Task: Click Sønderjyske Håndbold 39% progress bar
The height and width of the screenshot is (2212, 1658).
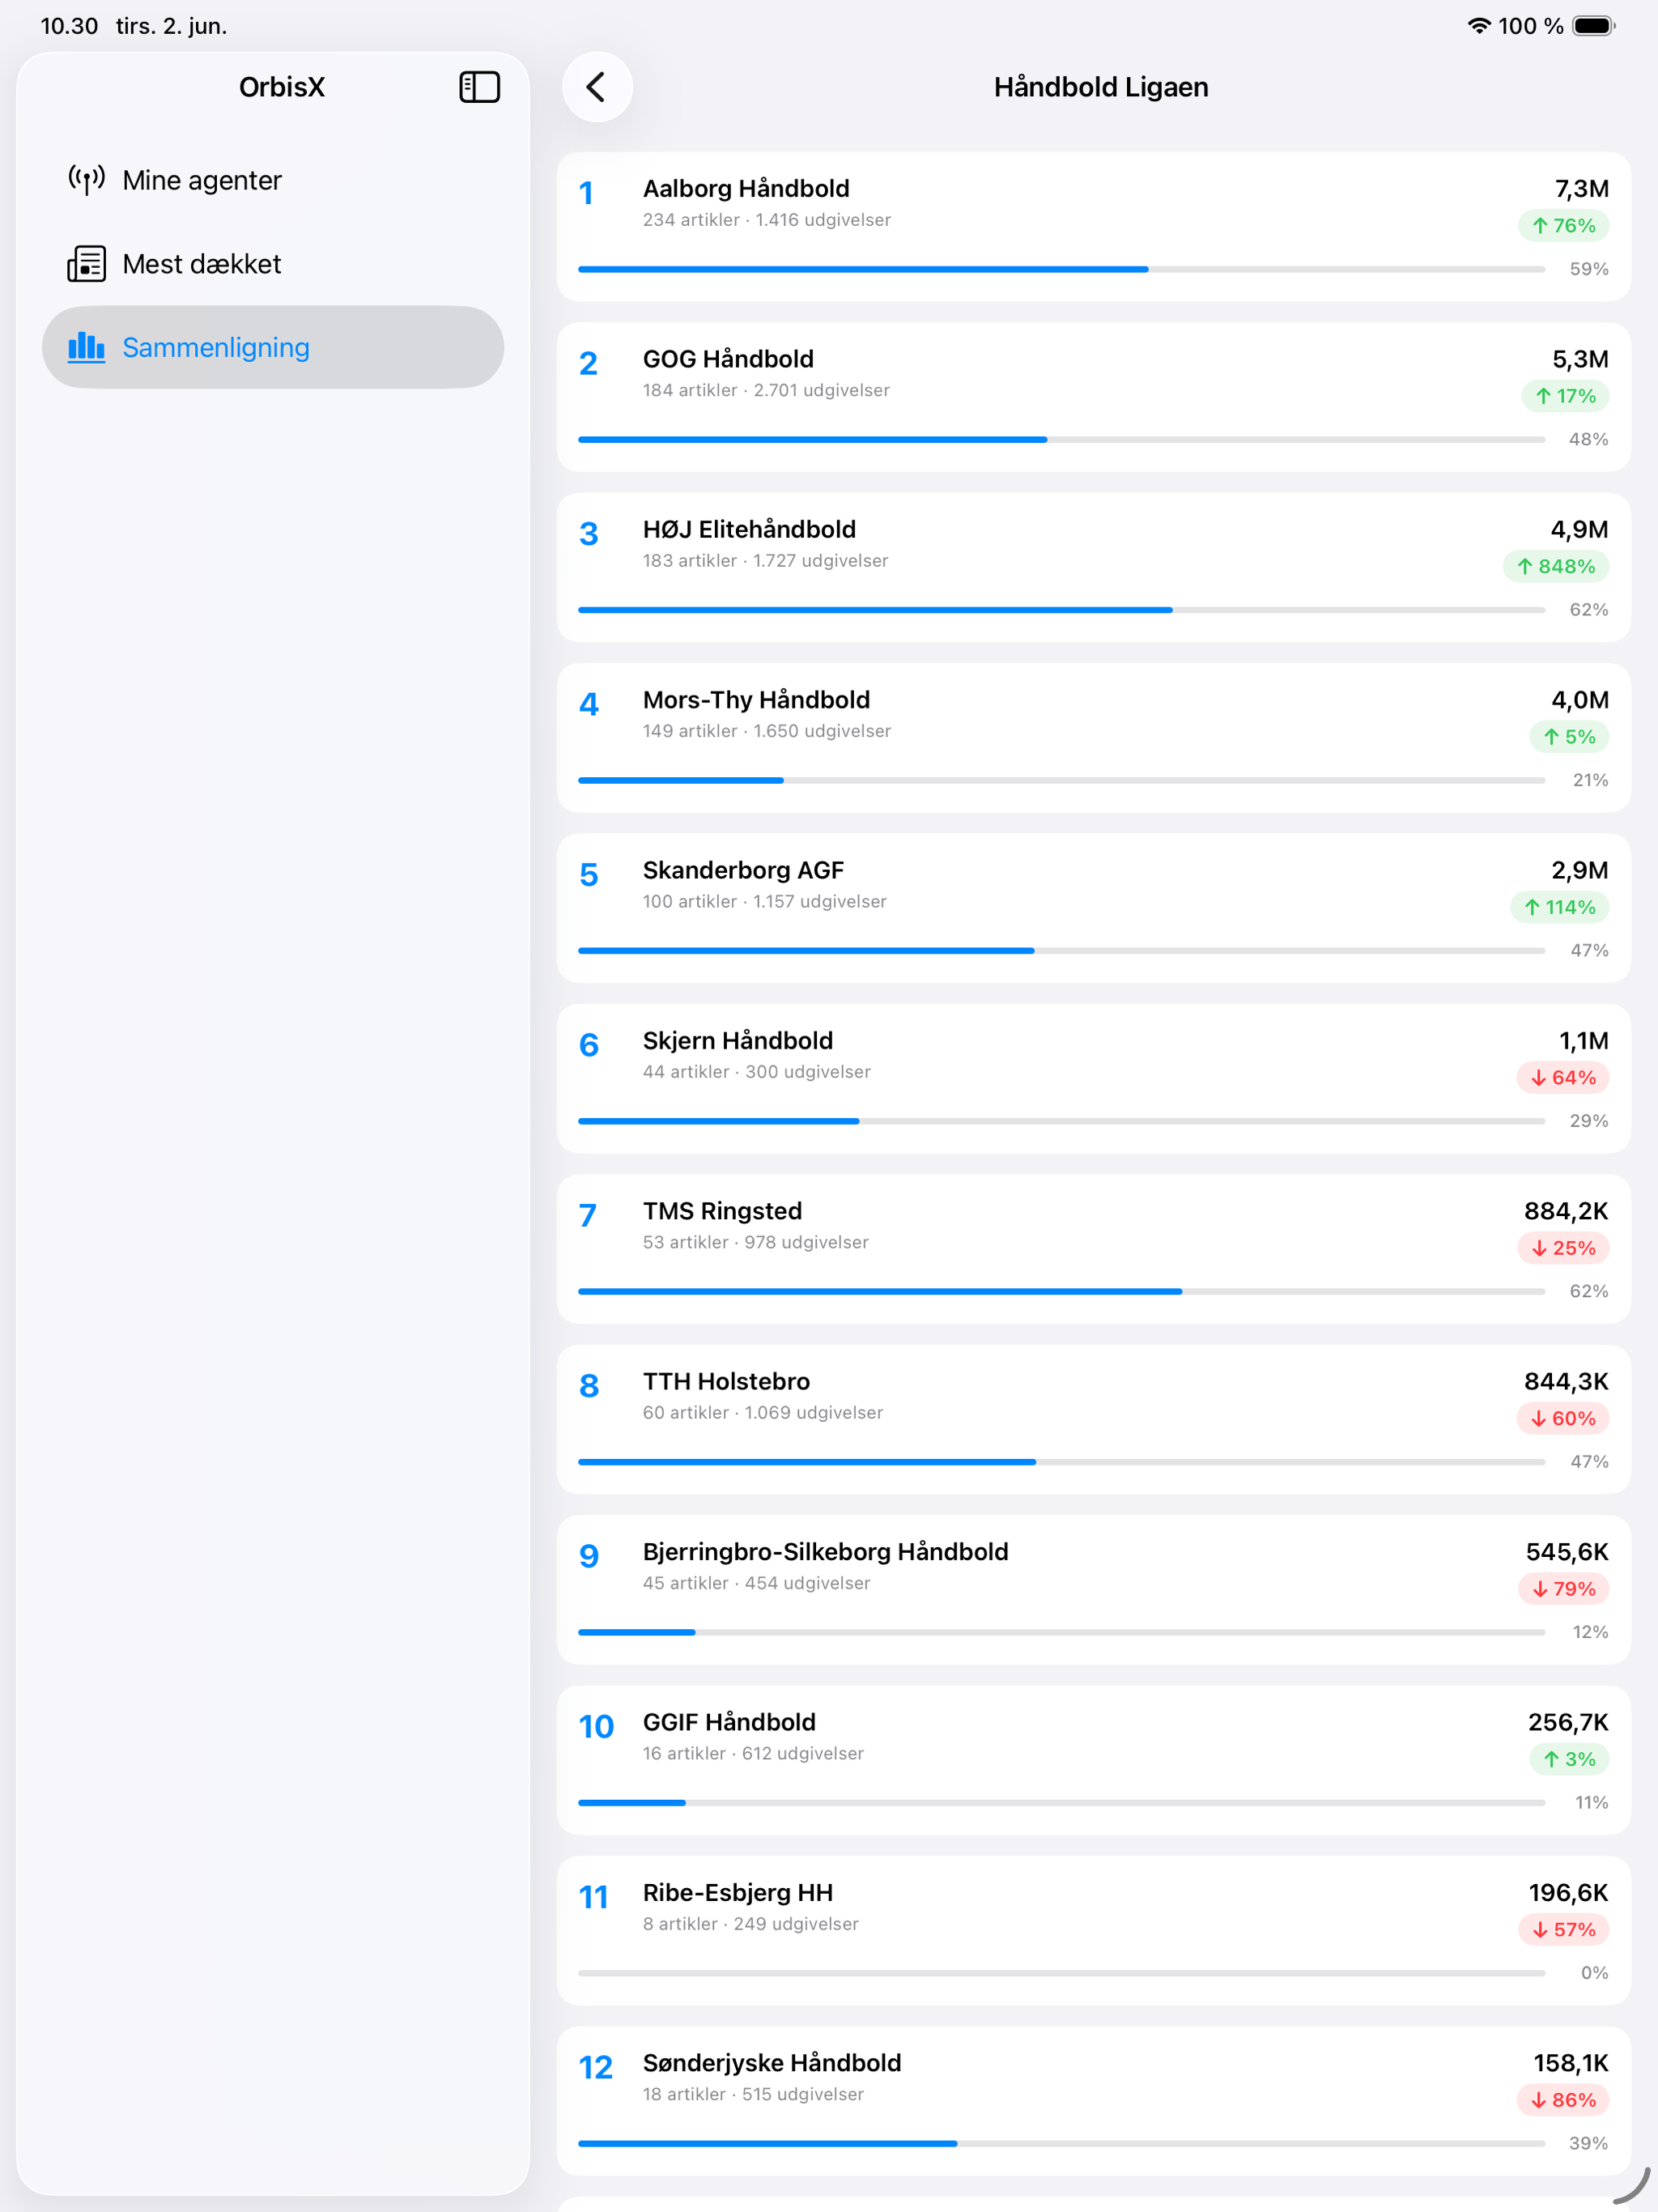Action: [1062, 2143]
